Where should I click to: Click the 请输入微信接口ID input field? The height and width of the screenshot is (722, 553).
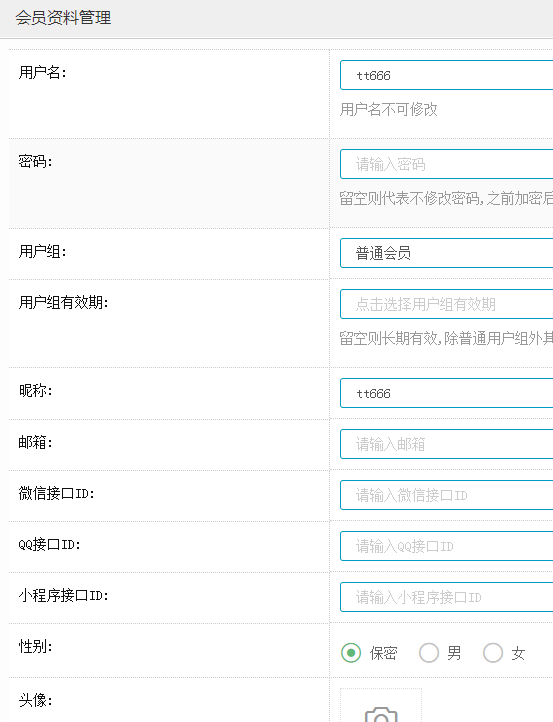(446, 495)
